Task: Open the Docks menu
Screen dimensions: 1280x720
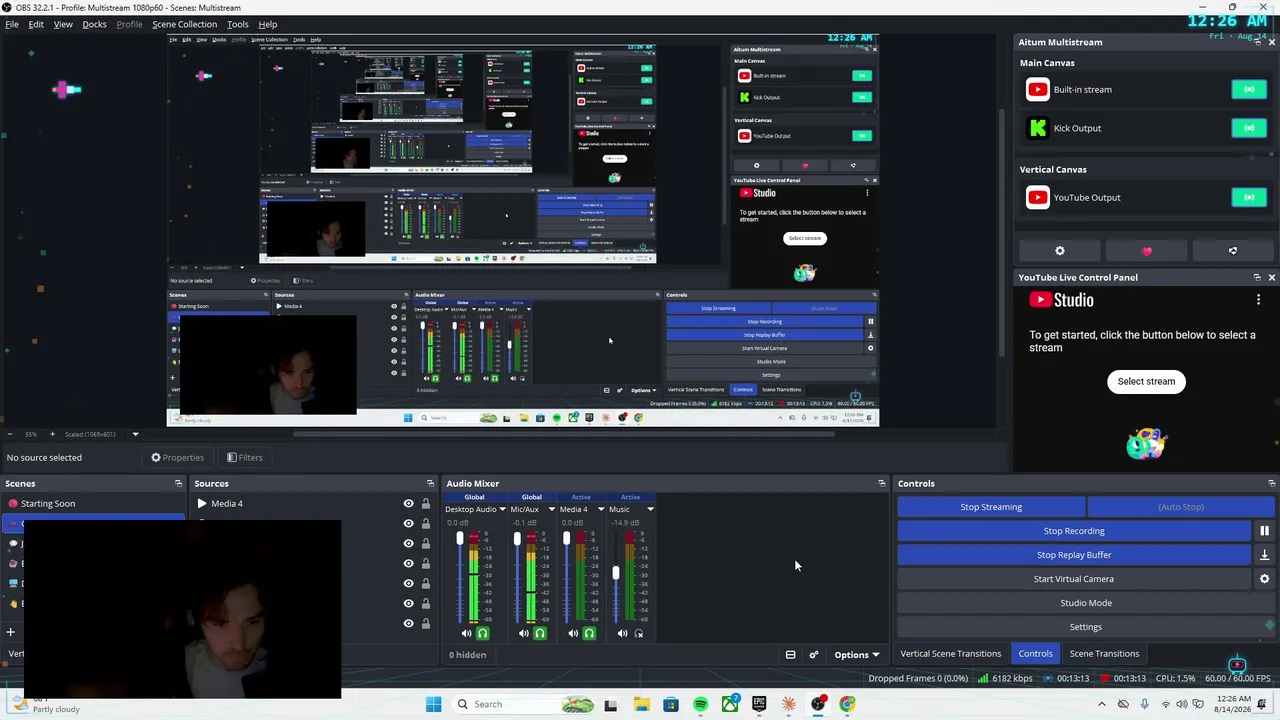Action: coord(94,24)
